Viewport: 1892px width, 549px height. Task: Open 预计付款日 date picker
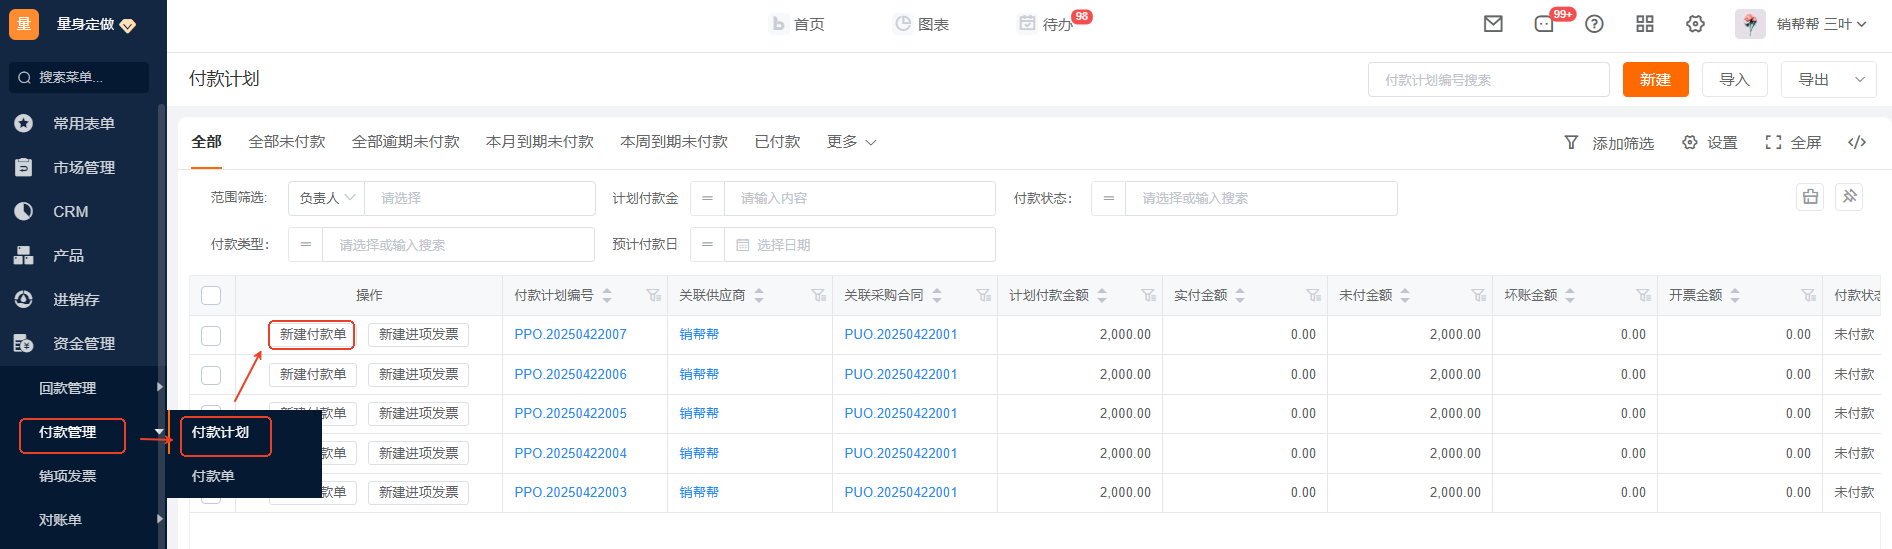pos(860,244)
